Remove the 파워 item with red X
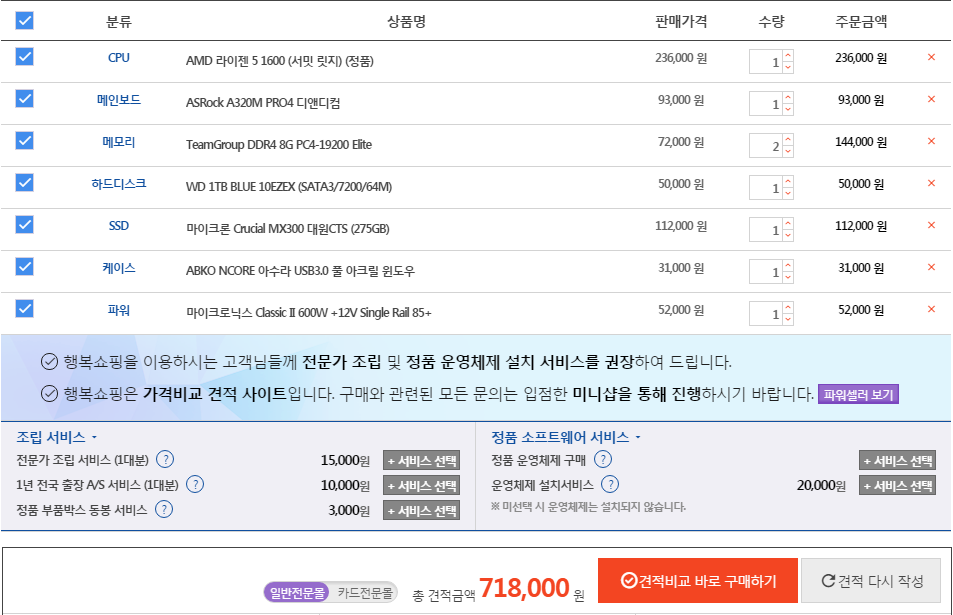This screenshot has height=615, width=953. click(x=931, y=310)
